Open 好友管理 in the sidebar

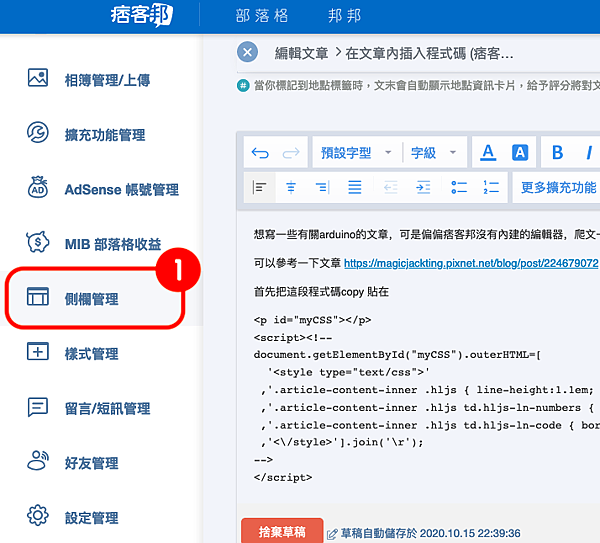pos(91,463)
